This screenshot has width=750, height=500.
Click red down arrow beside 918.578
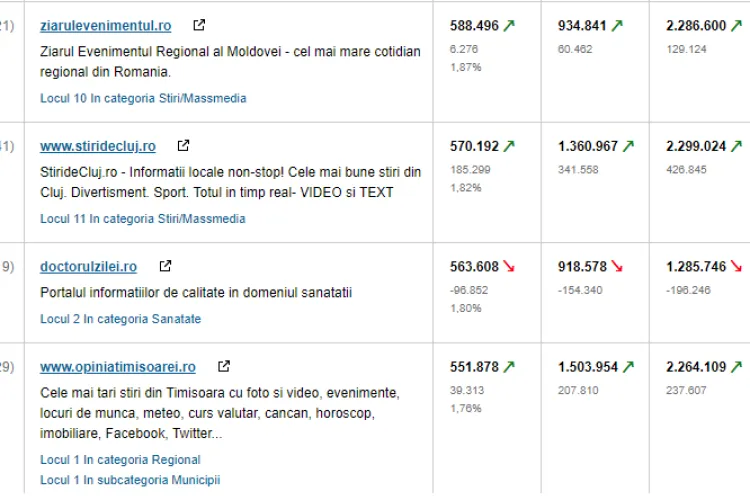coord(616,267)
